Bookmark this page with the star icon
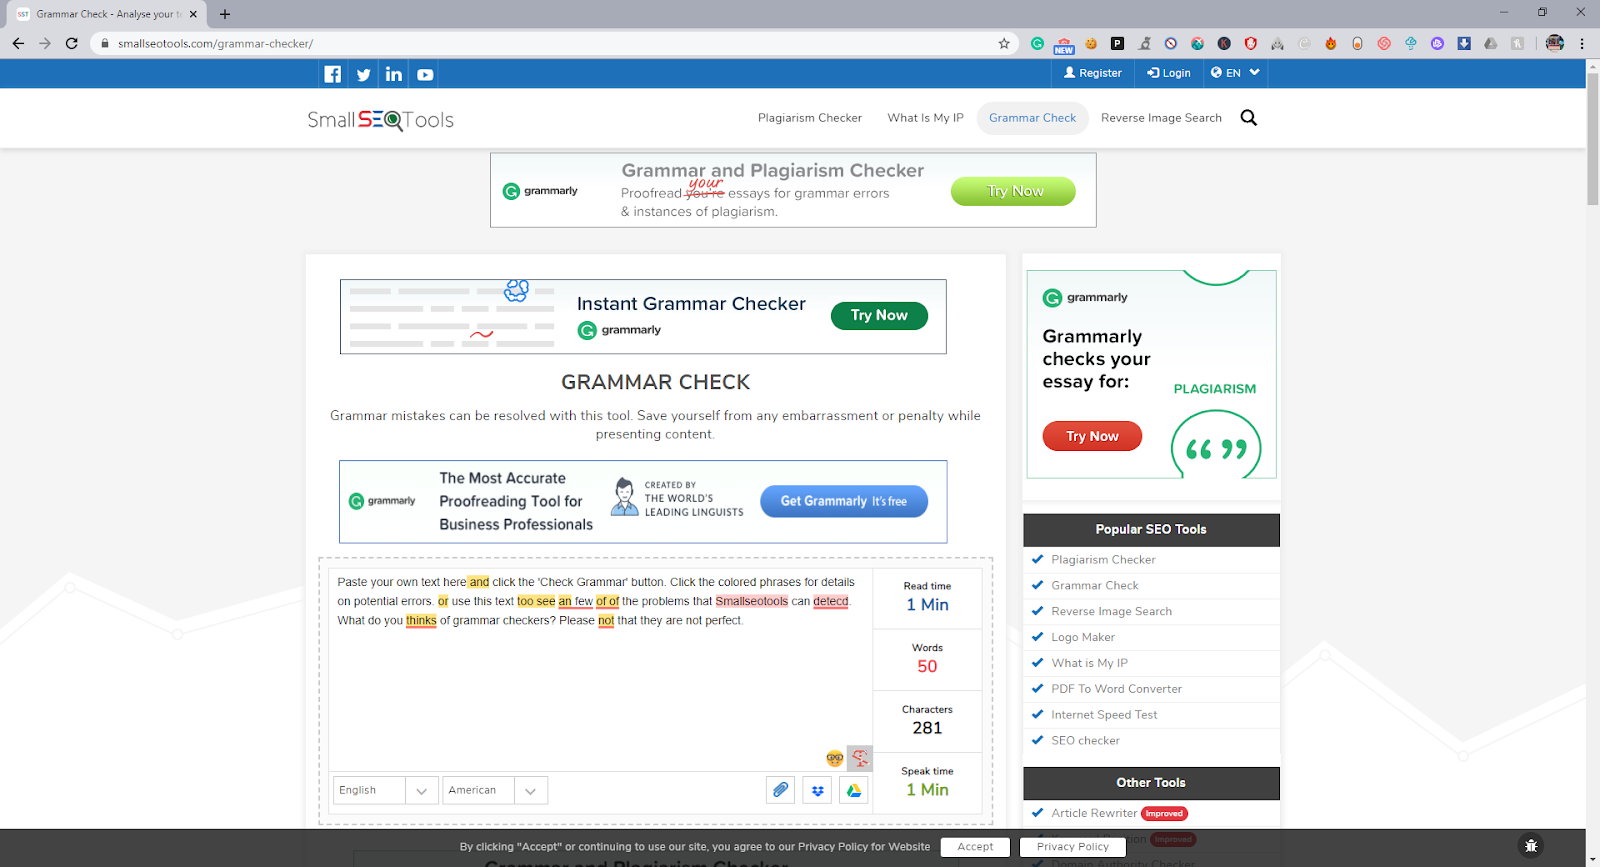The image size is (1600, 867). pyautogui.click(x=1004, y=43)
